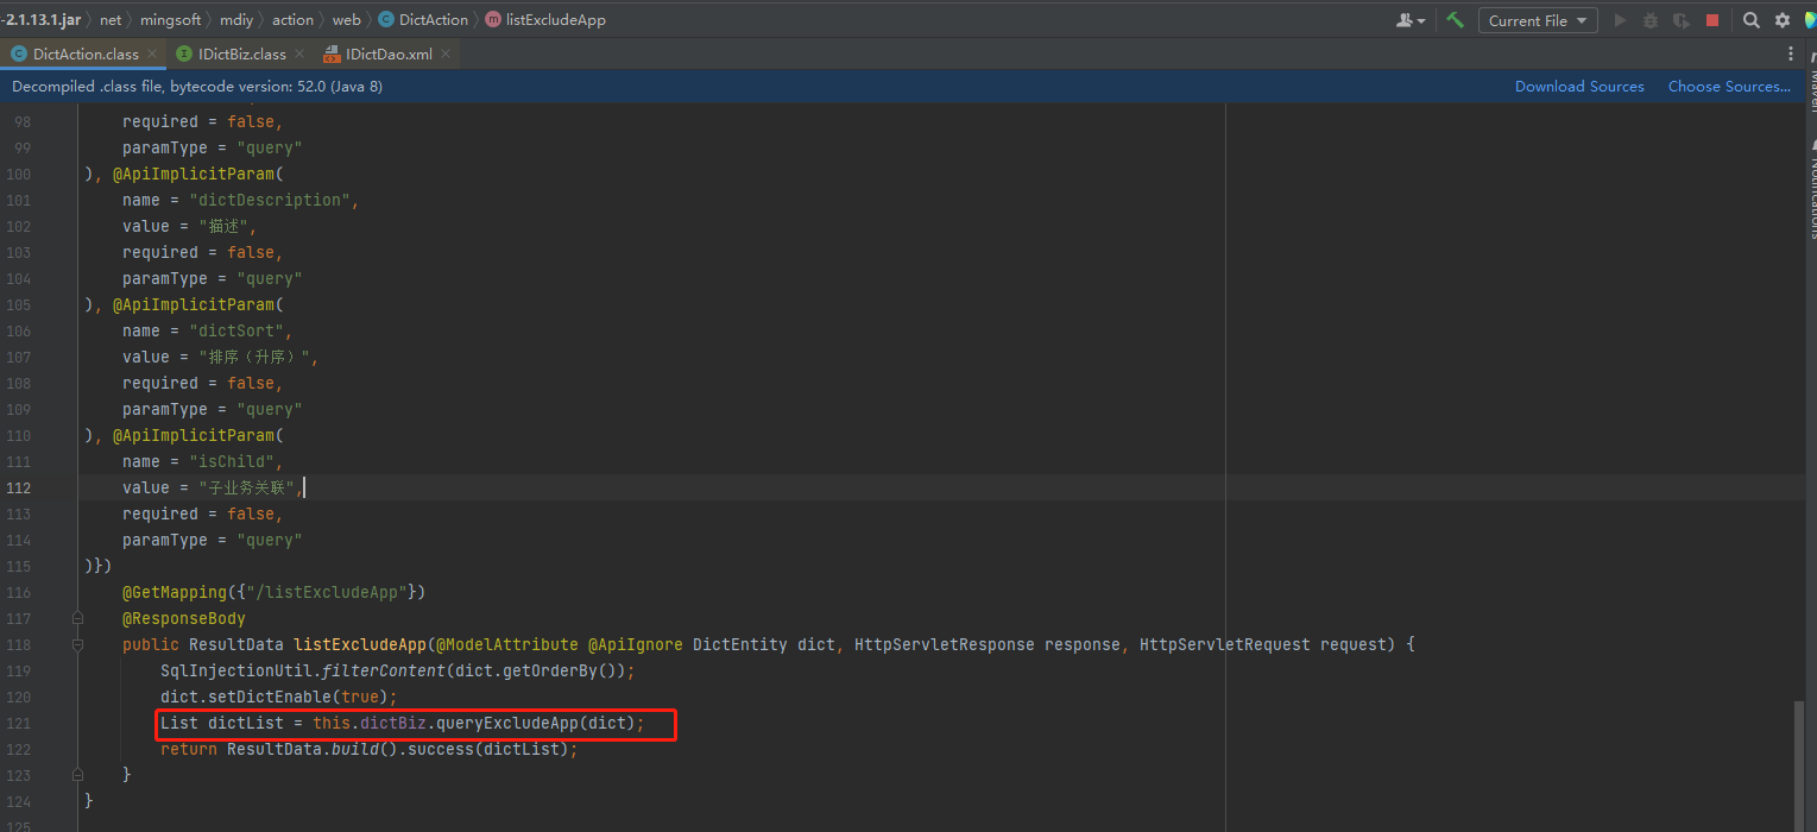The image size is (1817, 832).
Task: Select the jar breadcrumb segment
Action: pos(41,20)
